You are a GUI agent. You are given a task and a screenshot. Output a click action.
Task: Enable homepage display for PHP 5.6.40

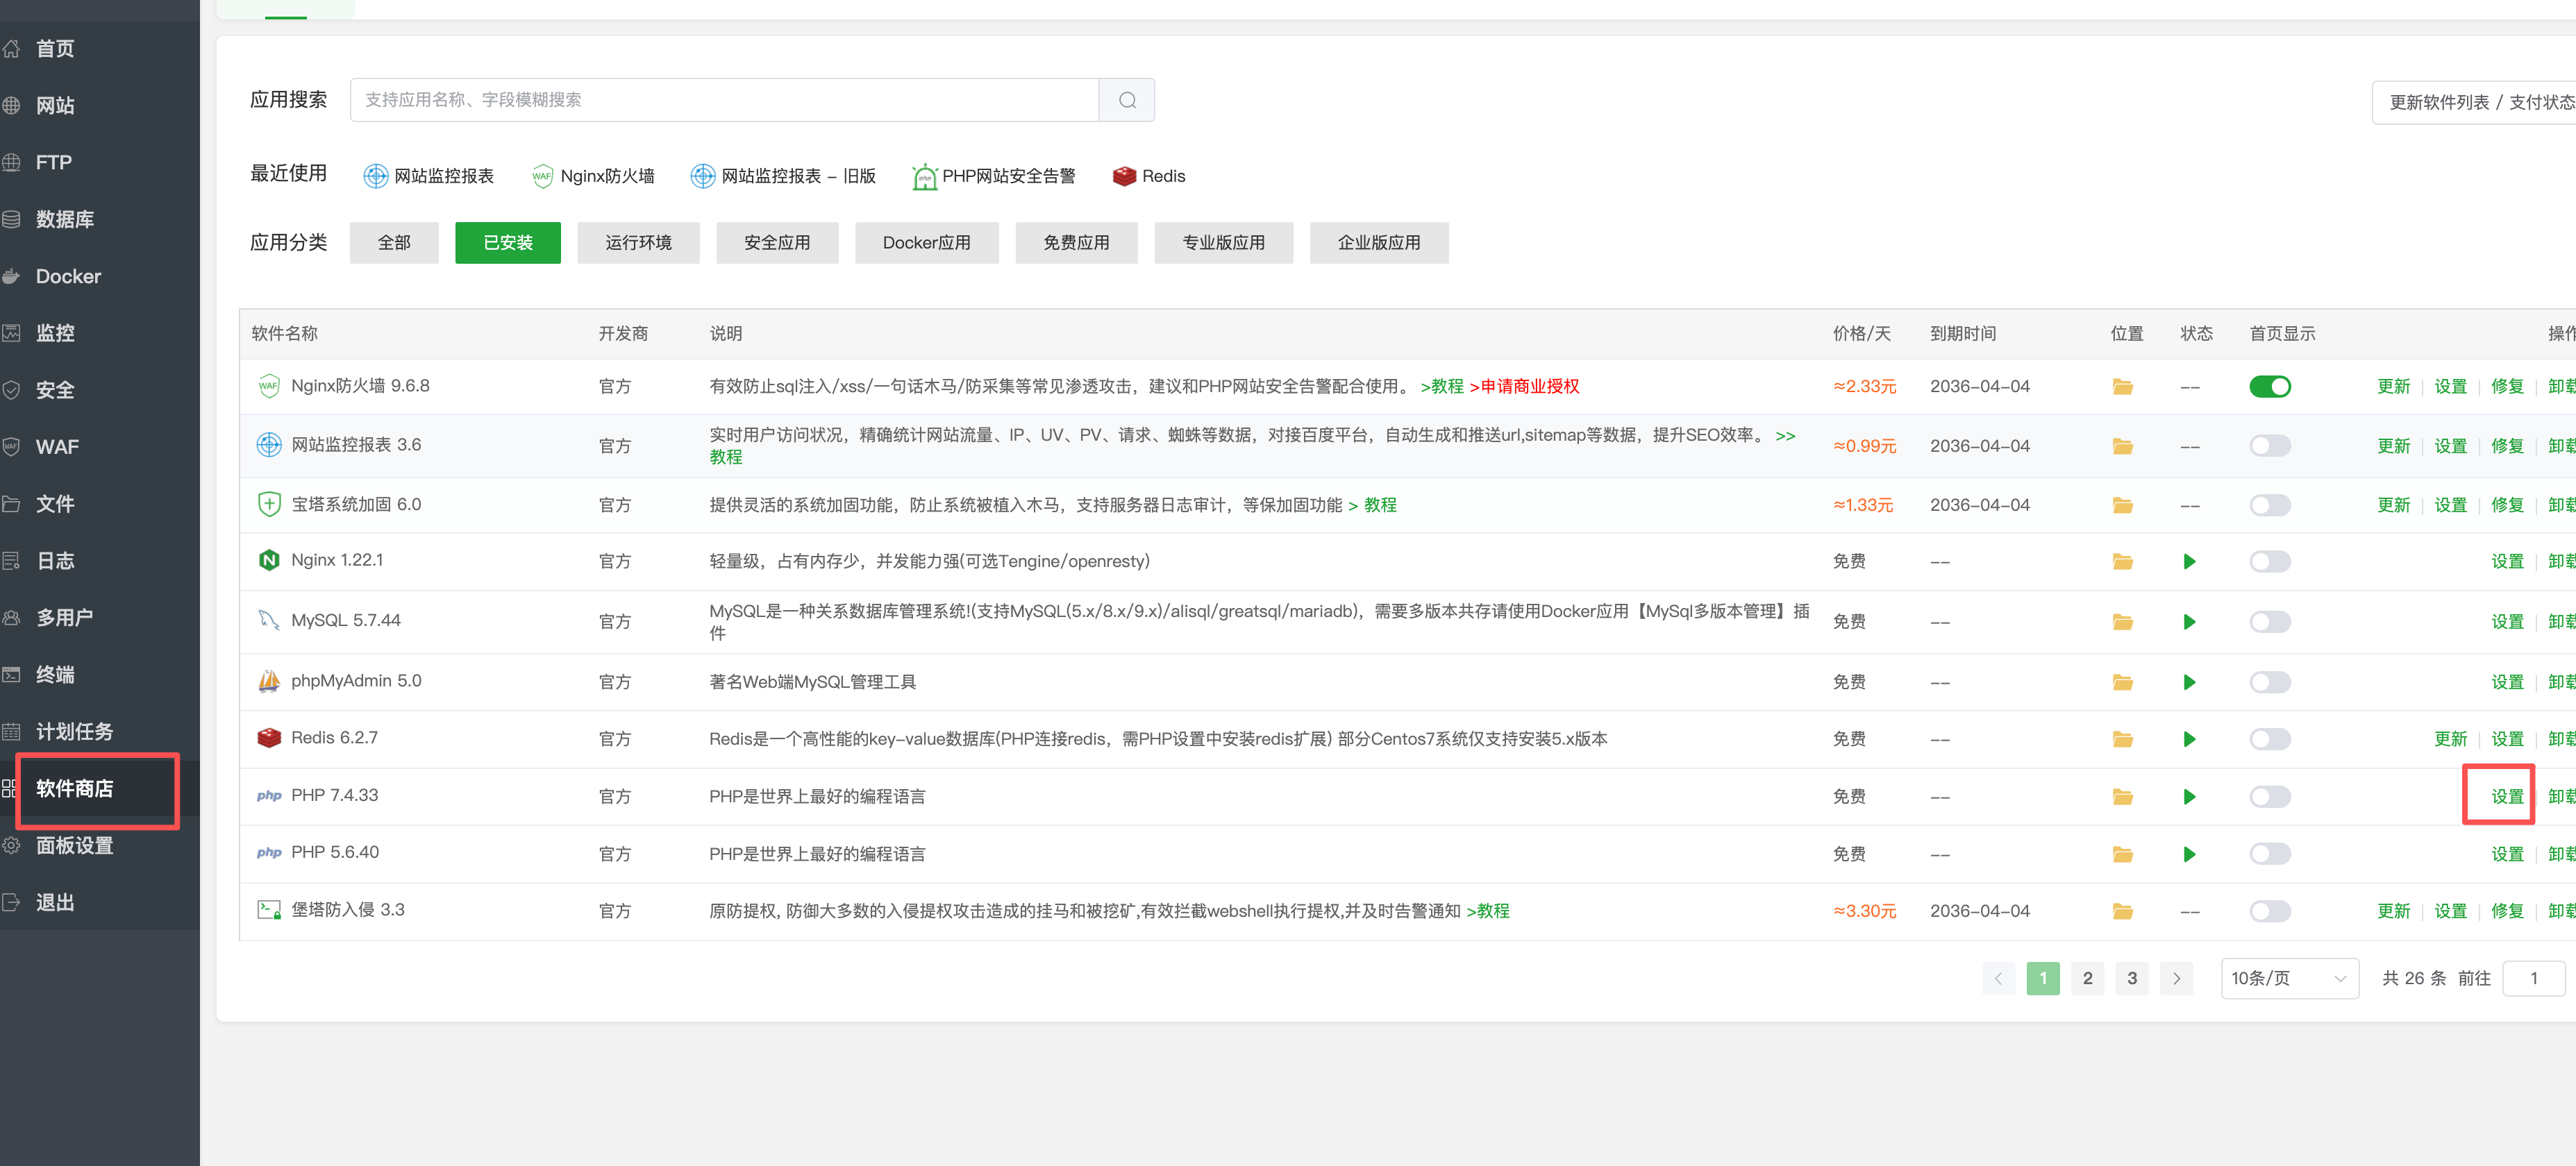point(2269,854)
